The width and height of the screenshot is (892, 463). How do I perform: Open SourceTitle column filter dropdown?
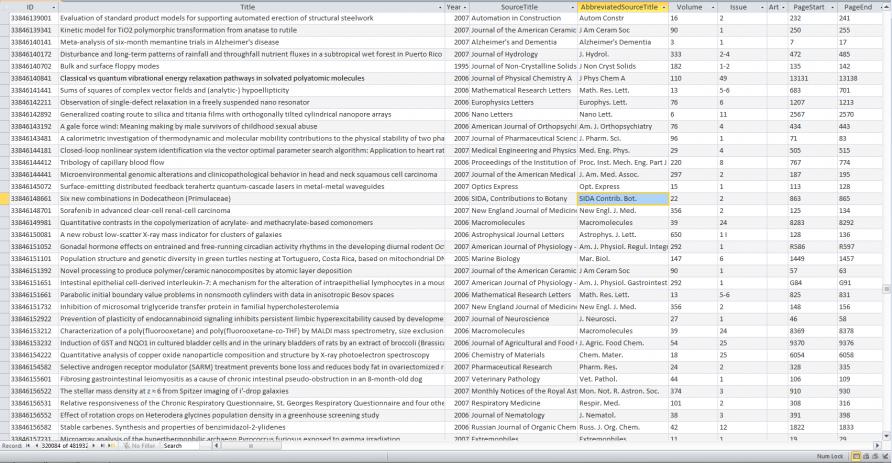pyautogui.click(x=572, y=7)
